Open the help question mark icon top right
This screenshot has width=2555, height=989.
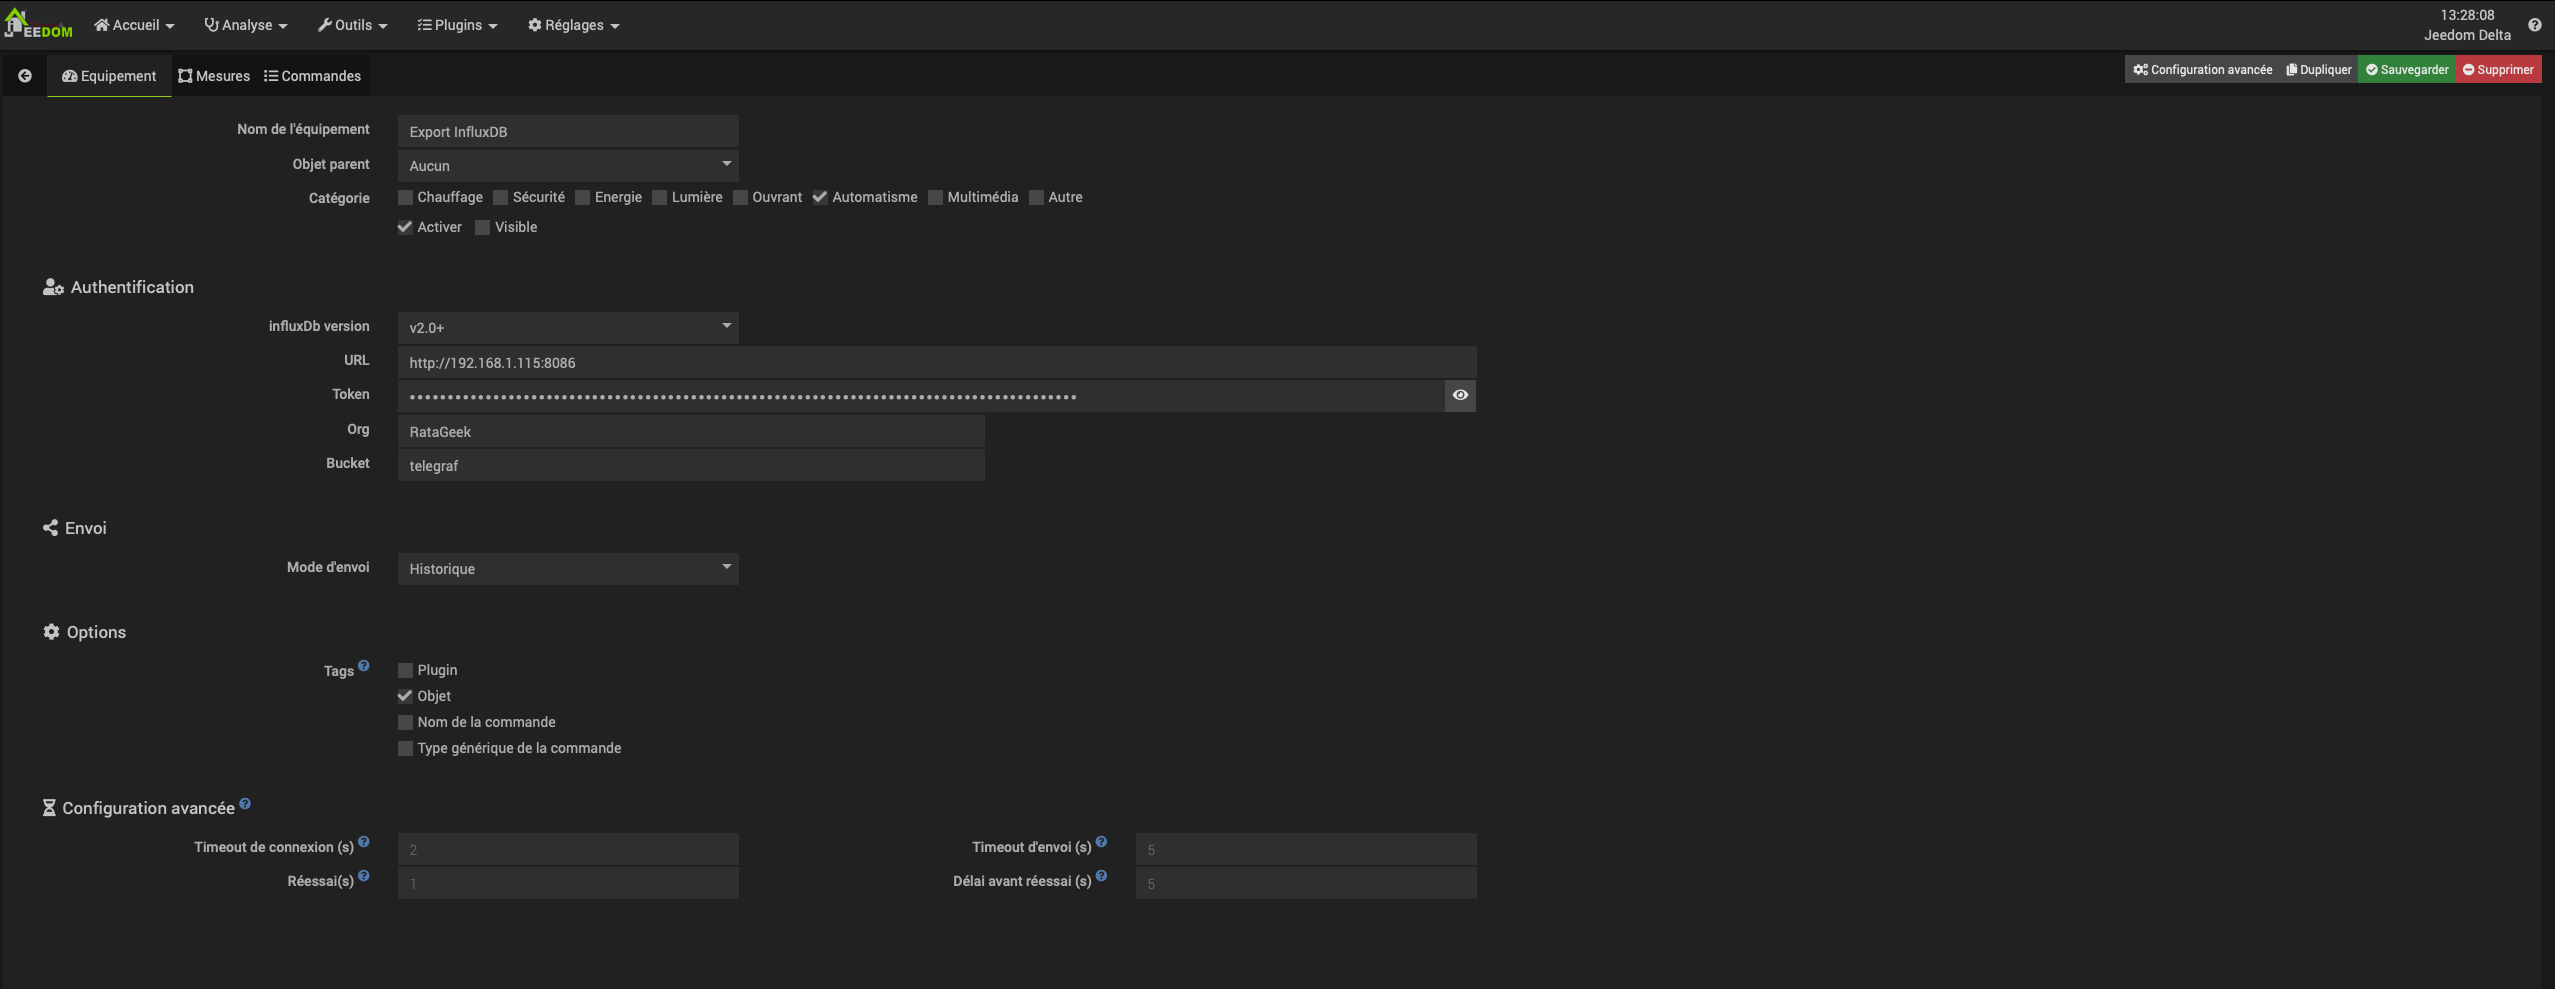coord(2534,25)
